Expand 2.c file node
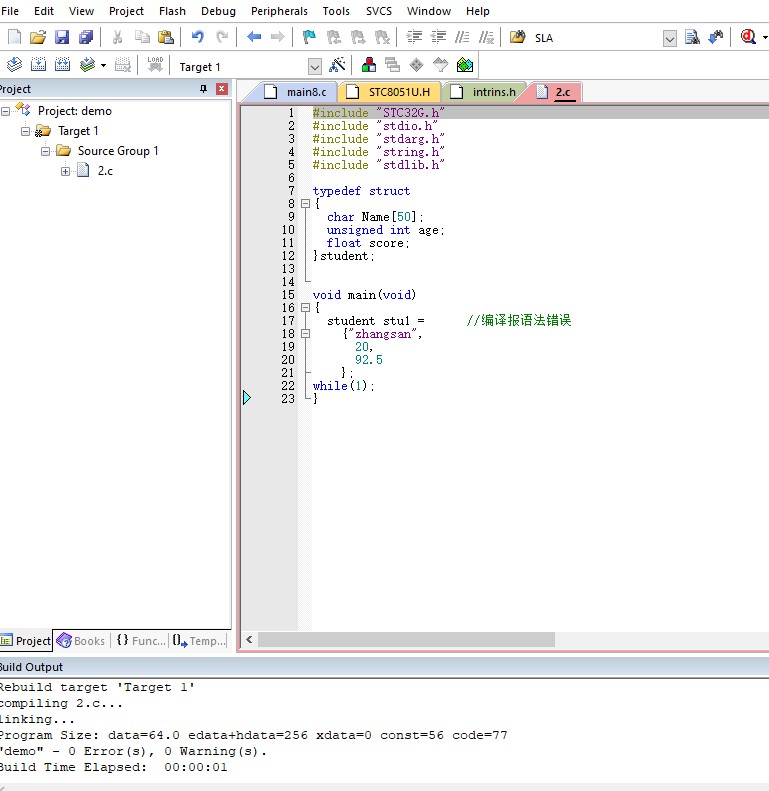 point(65,172)
